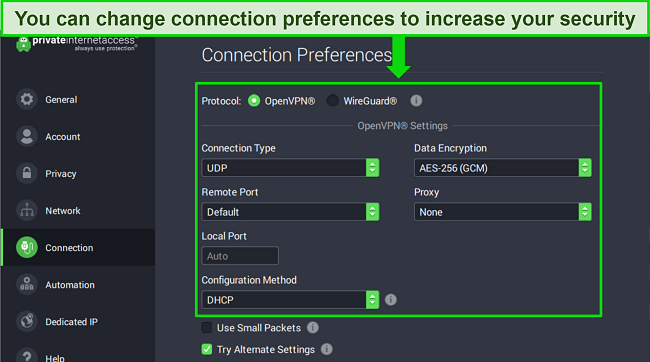650x362 pixels.
Task: Select the WireGuard protocol radio button
Action: pyautogui.click(x=332, y=101)
